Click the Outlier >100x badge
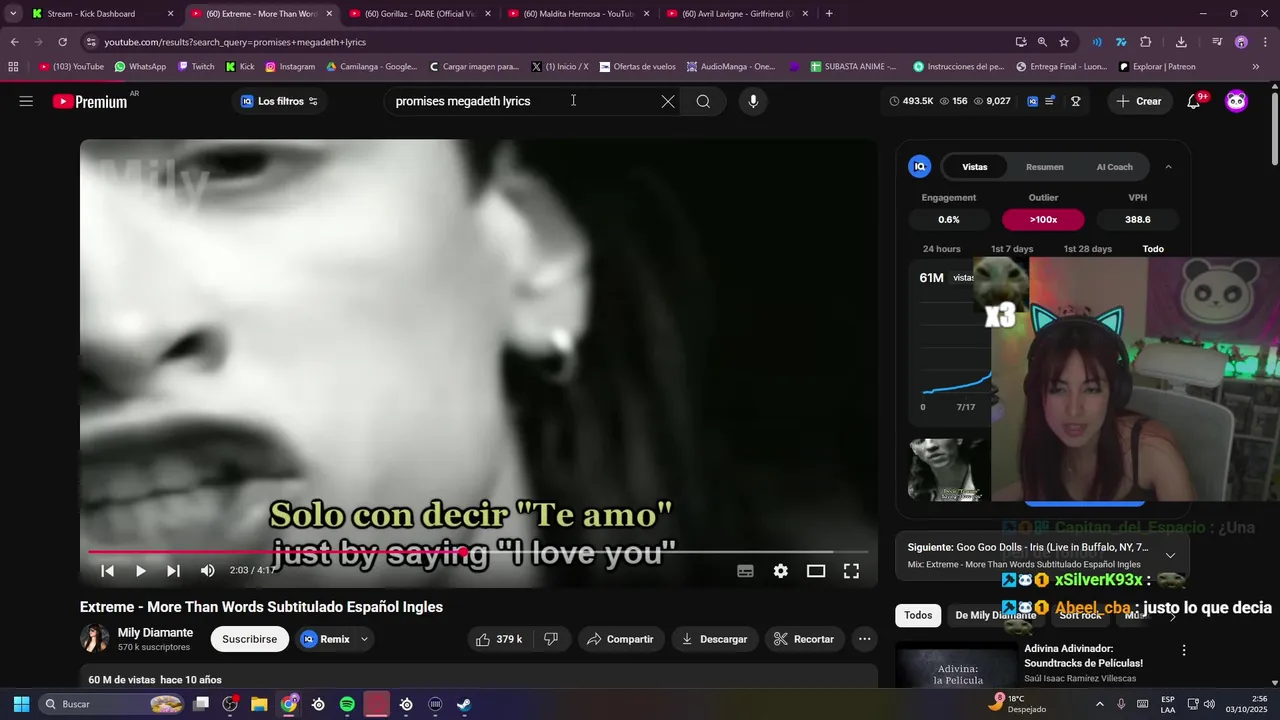 pyautogui.click(x=1043, y=219)
